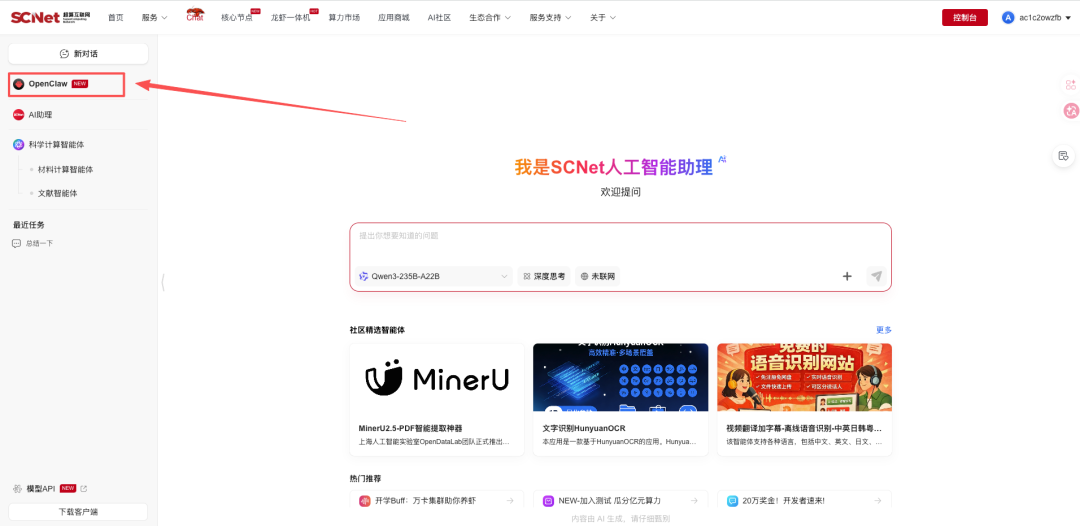
Task: Click the Qwen model logo icon
Action: click(364, 277)
